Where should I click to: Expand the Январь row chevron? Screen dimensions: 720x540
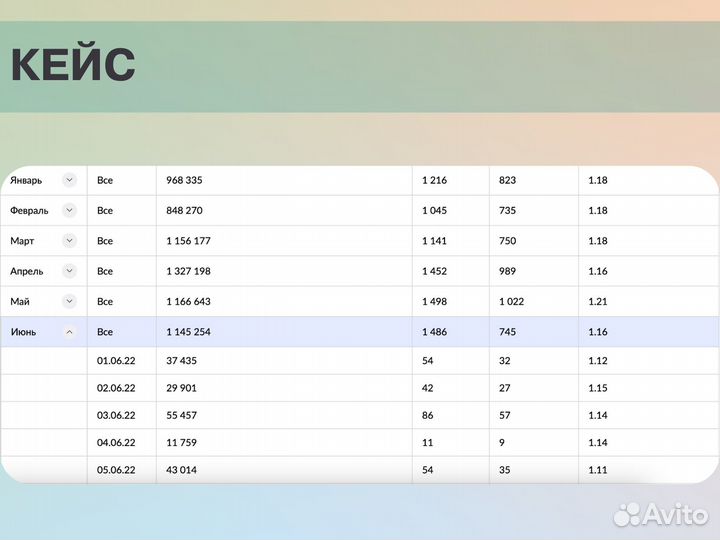(69, 180)
